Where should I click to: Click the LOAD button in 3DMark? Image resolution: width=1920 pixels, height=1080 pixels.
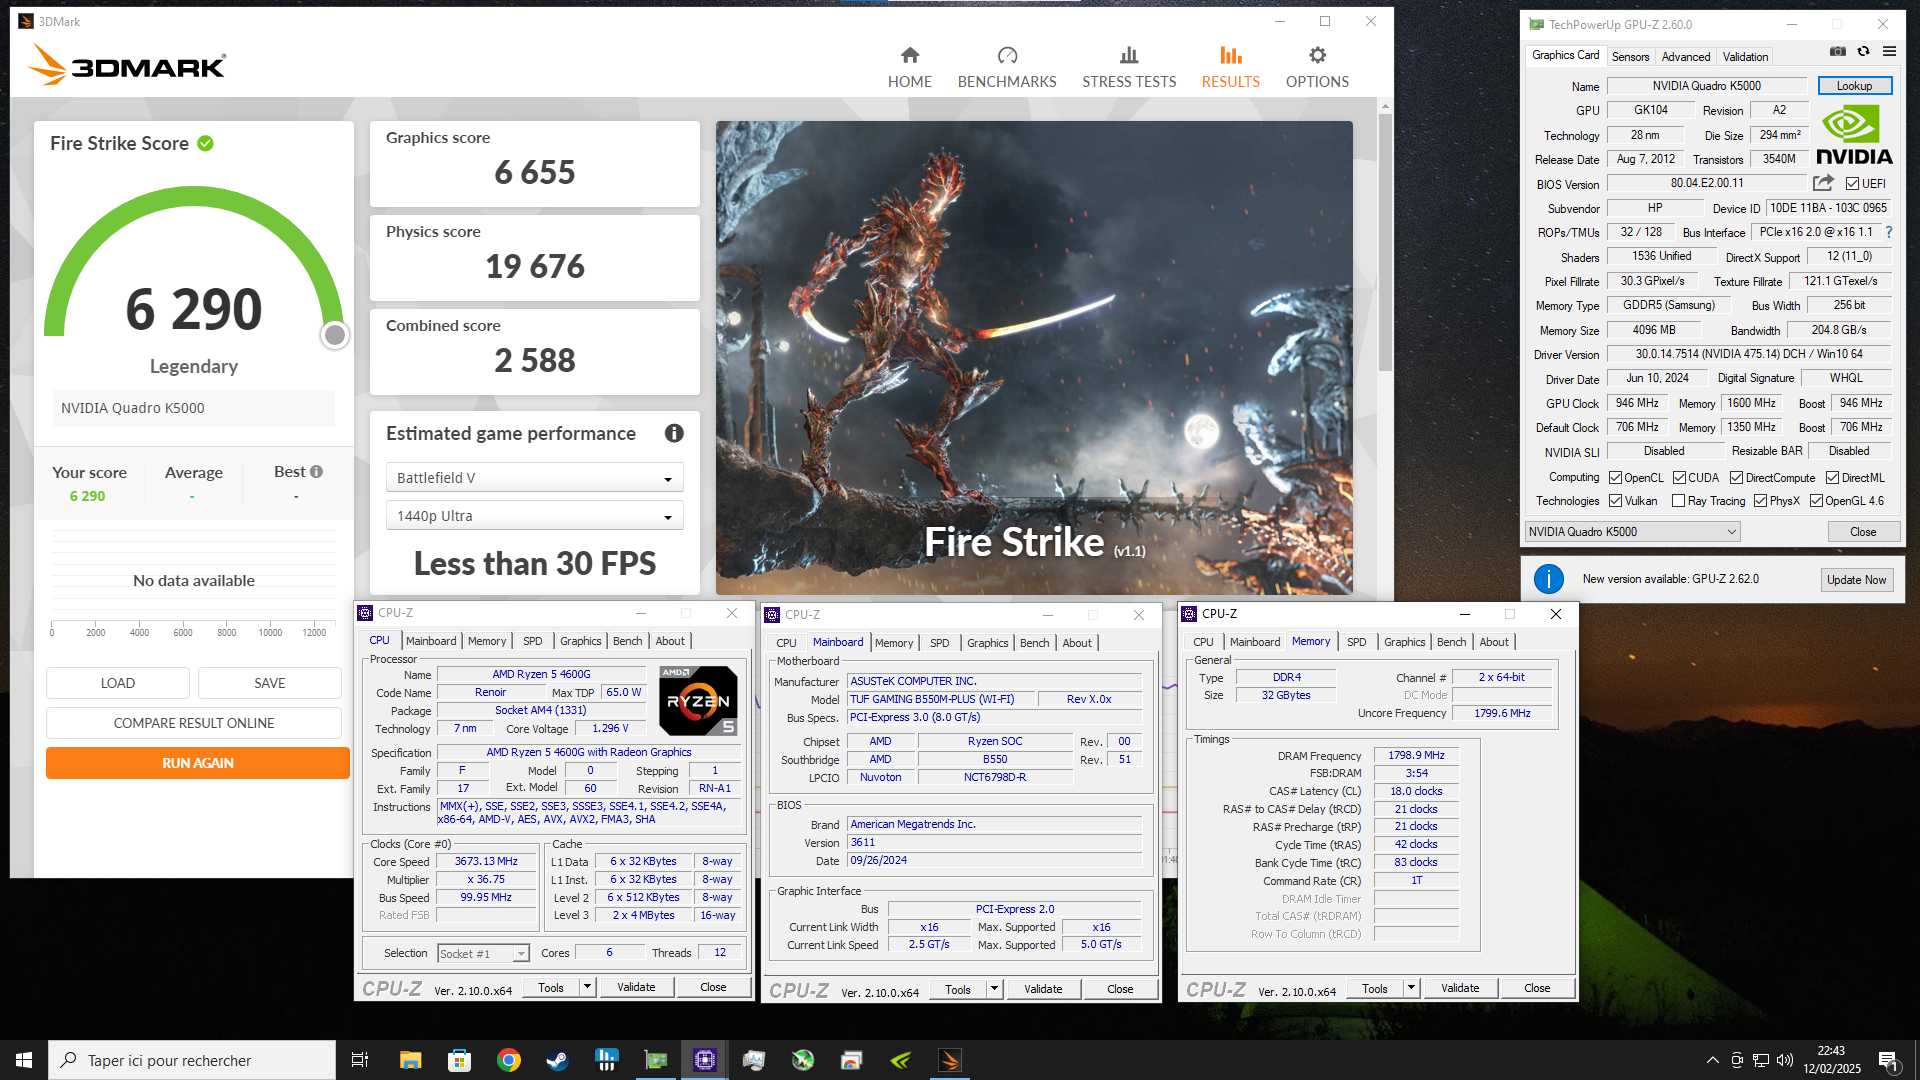click(118, 683)
